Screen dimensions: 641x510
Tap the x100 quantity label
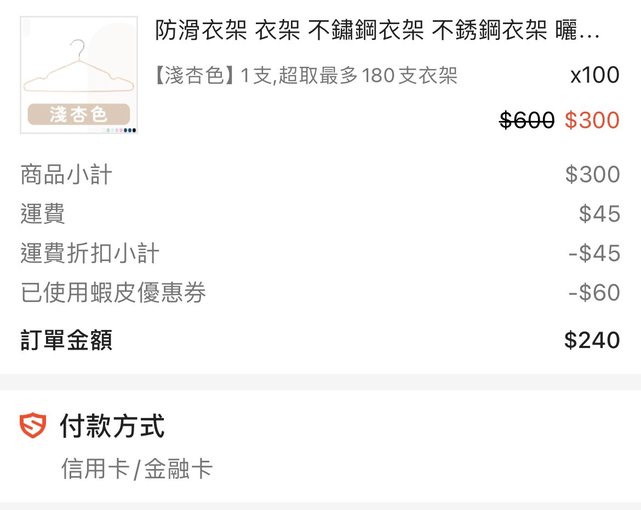click(x=594, y=76)
